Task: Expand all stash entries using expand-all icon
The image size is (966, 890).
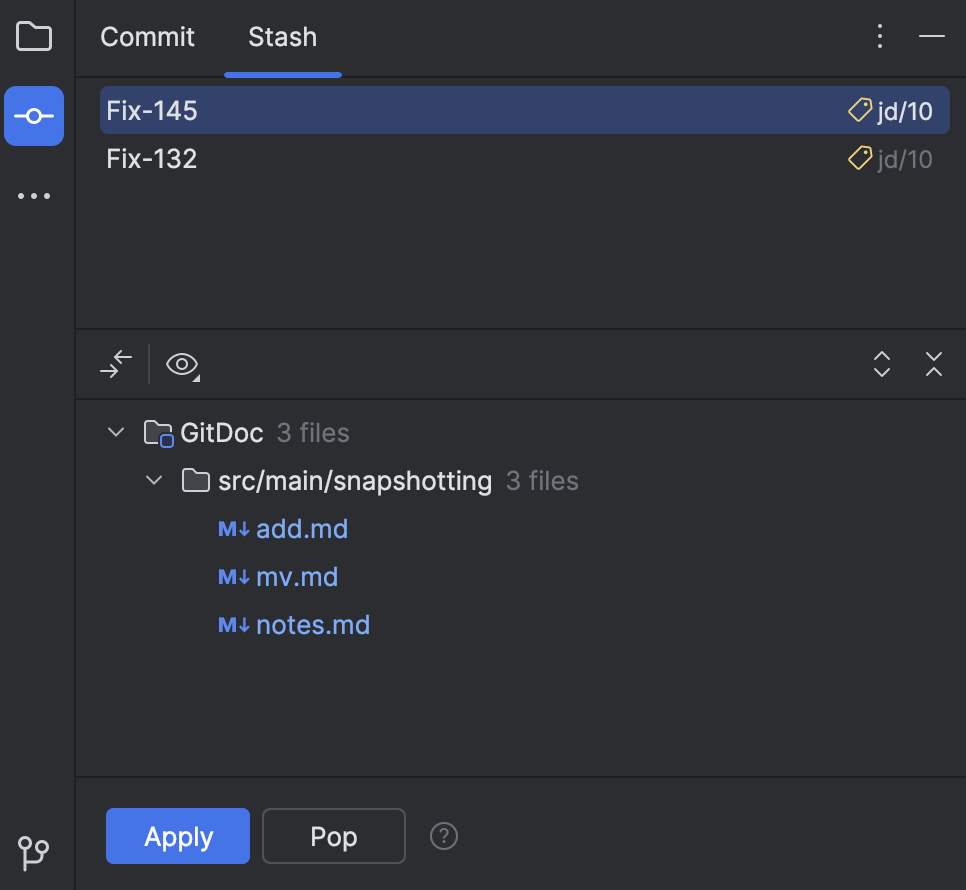Action: tap(881, 364)
